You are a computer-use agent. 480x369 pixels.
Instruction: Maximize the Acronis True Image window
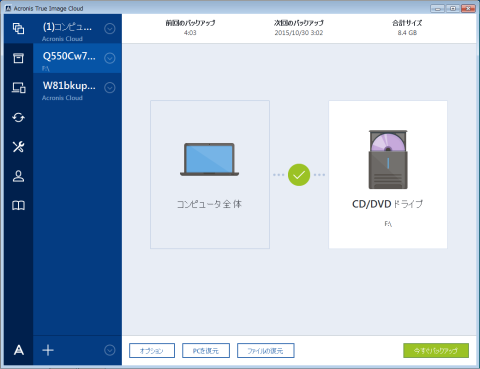click(x=453, y=8)
